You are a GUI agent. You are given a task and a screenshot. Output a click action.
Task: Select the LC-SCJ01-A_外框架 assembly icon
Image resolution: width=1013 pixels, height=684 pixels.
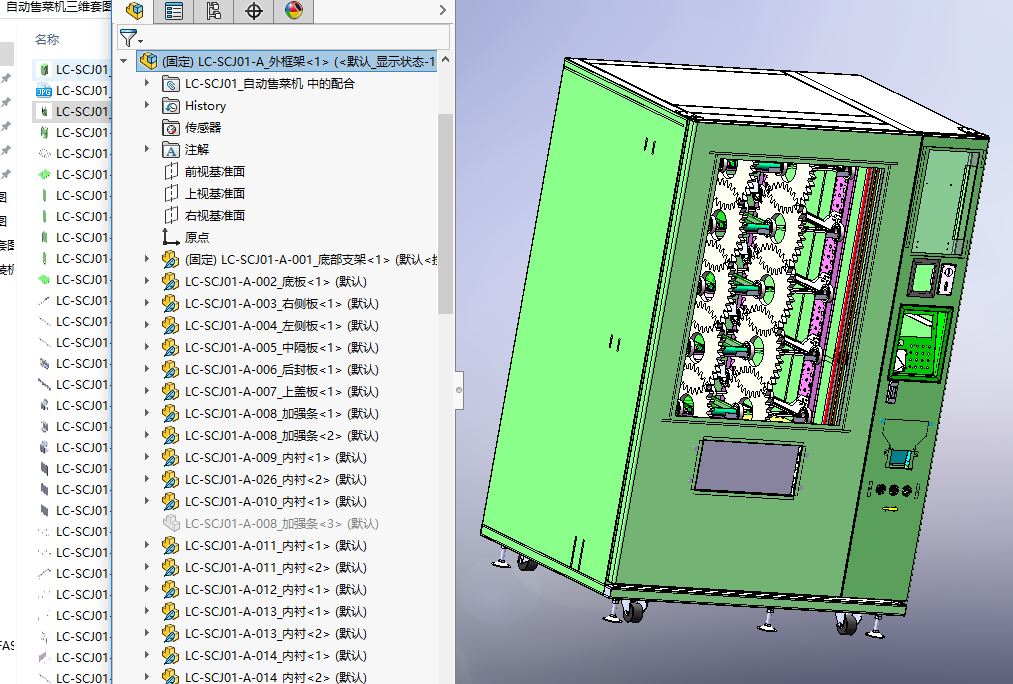click(x=149, y=61)
